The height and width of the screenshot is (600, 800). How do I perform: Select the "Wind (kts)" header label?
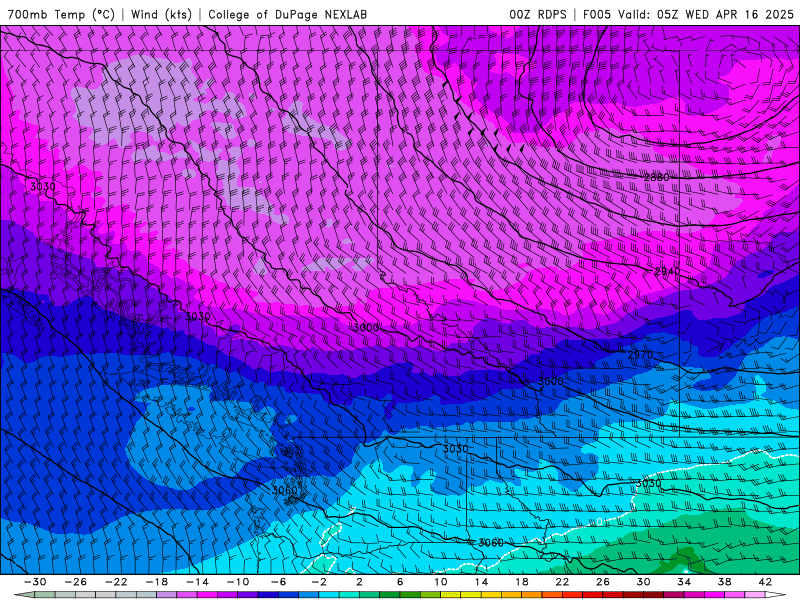(161, 14)
